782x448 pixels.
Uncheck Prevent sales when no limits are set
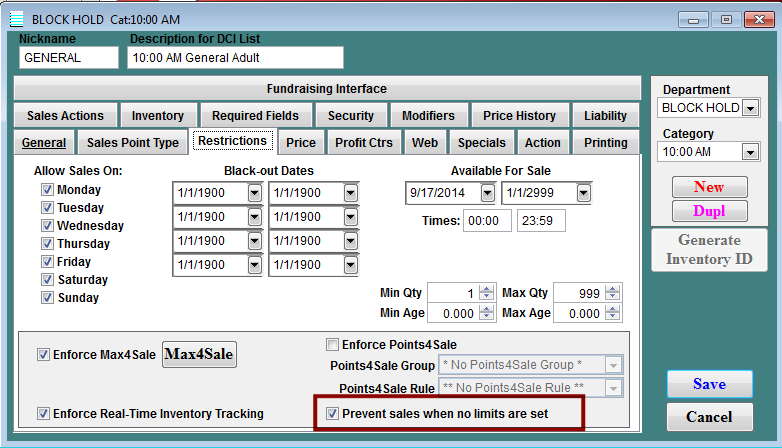pyautogui.click(x=332, y=414)
